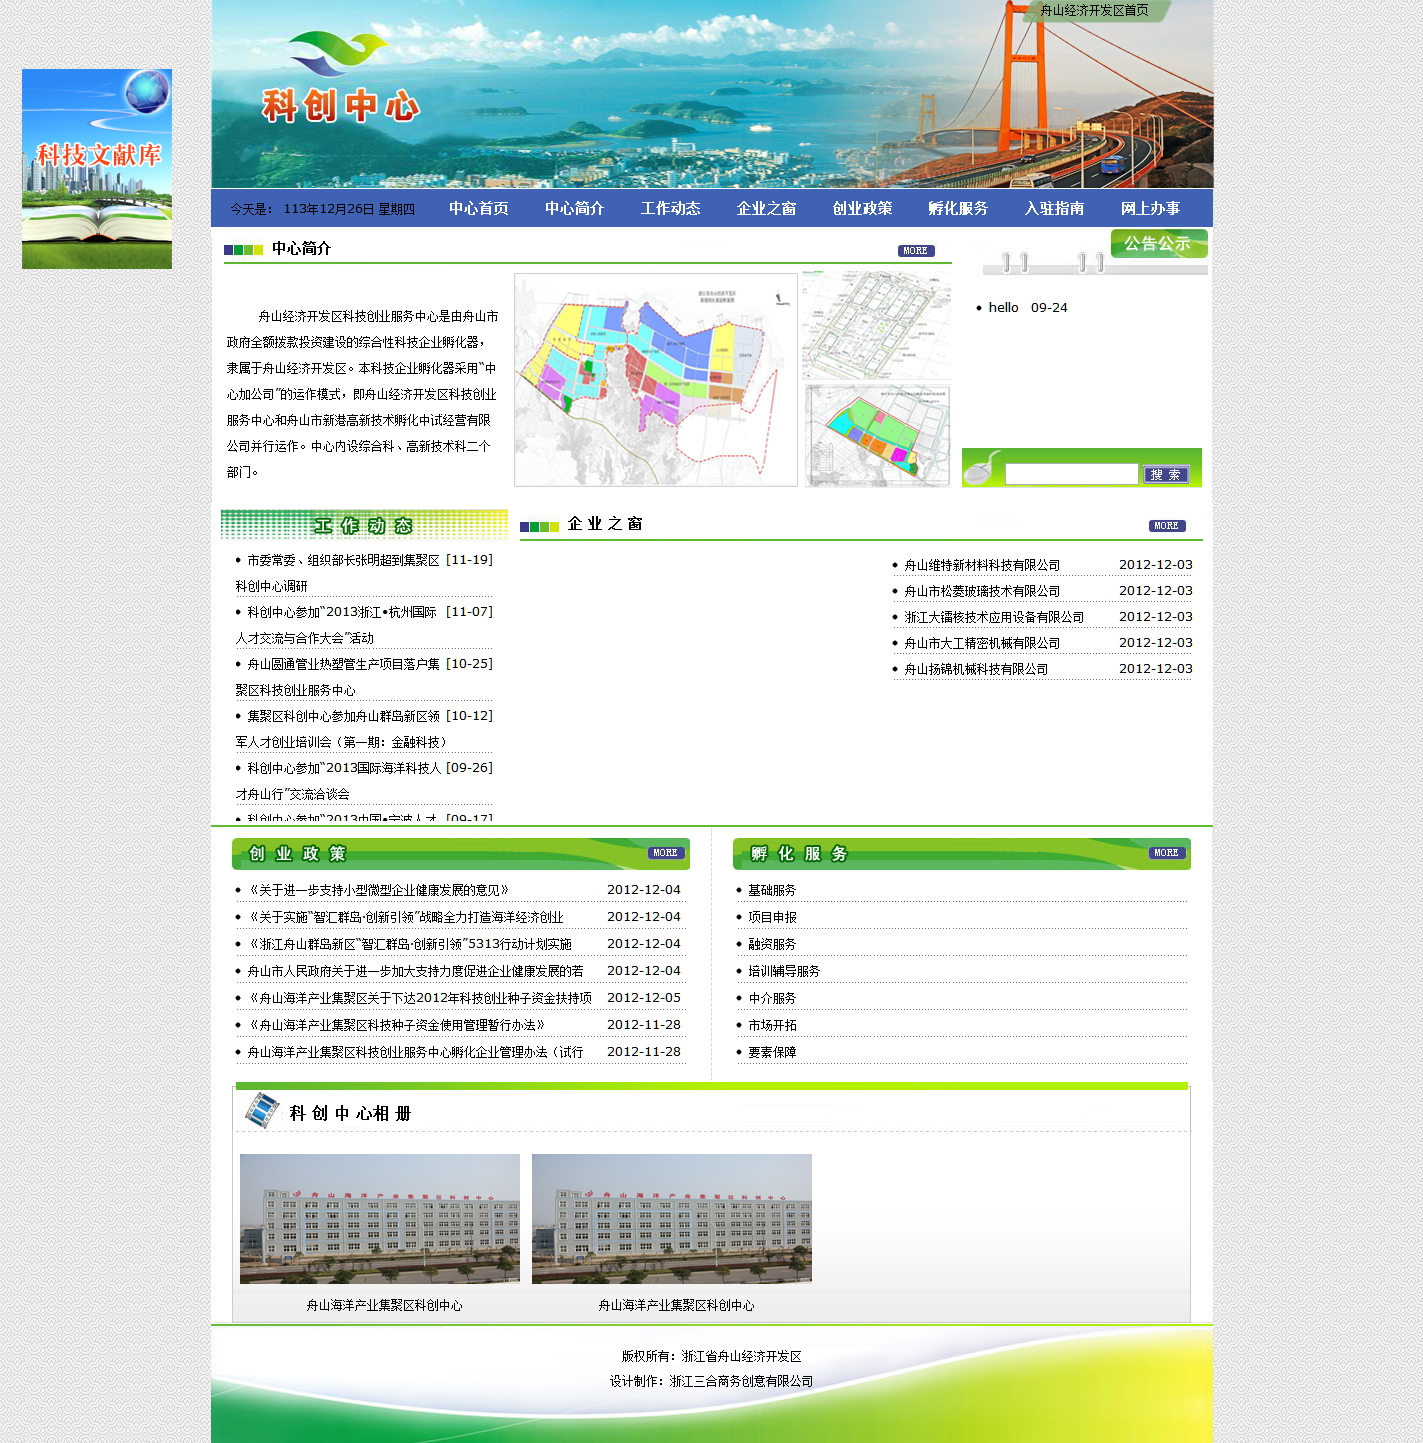Select 工作动态 in navigation bar
Screen dimensions: 1423x1443
click(670, 208)
